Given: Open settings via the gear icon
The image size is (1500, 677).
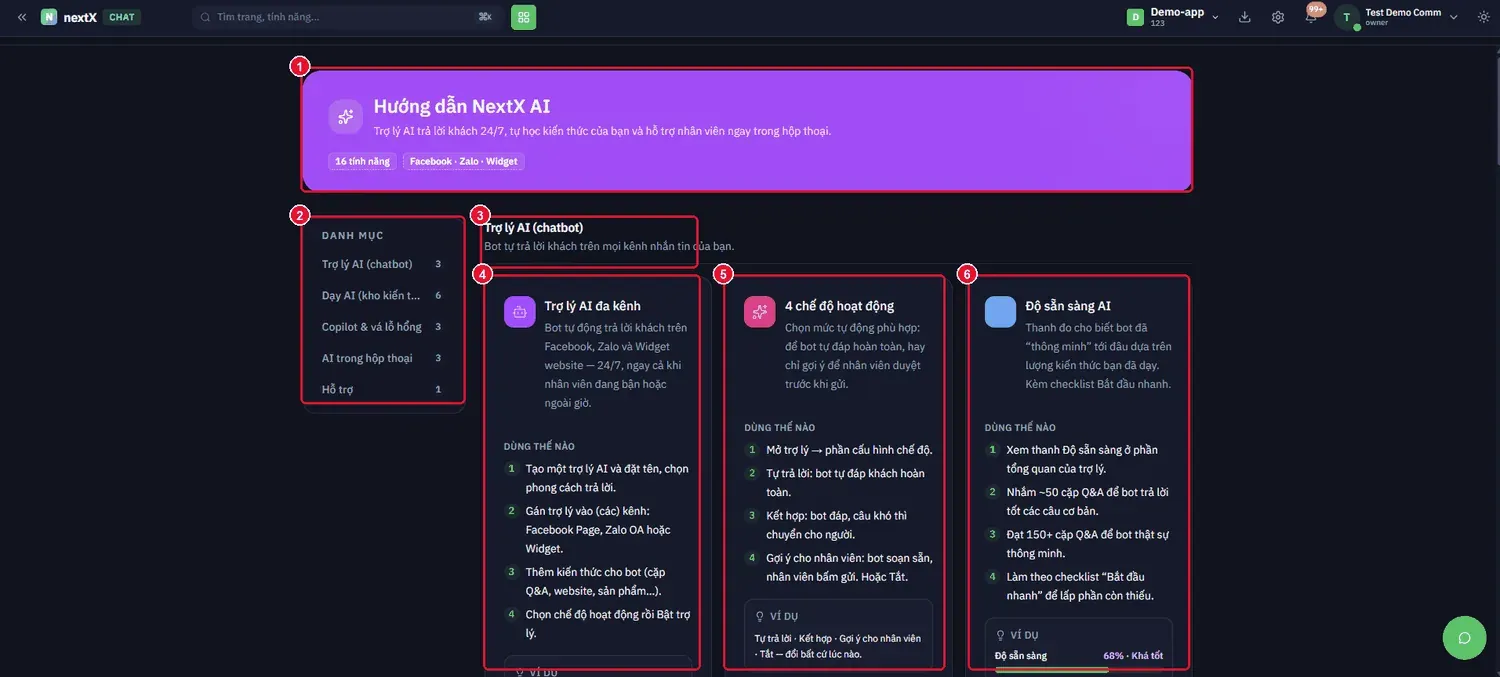Looking at the screenshot, I should coord(1278,17).
